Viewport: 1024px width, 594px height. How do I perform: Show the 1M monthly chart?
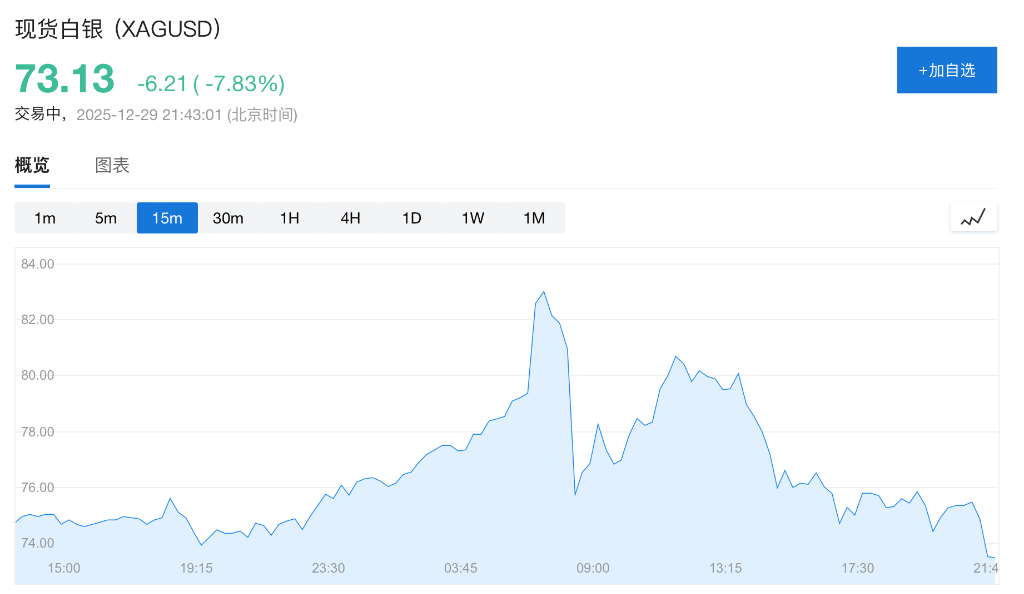click(x=534, y=218)
